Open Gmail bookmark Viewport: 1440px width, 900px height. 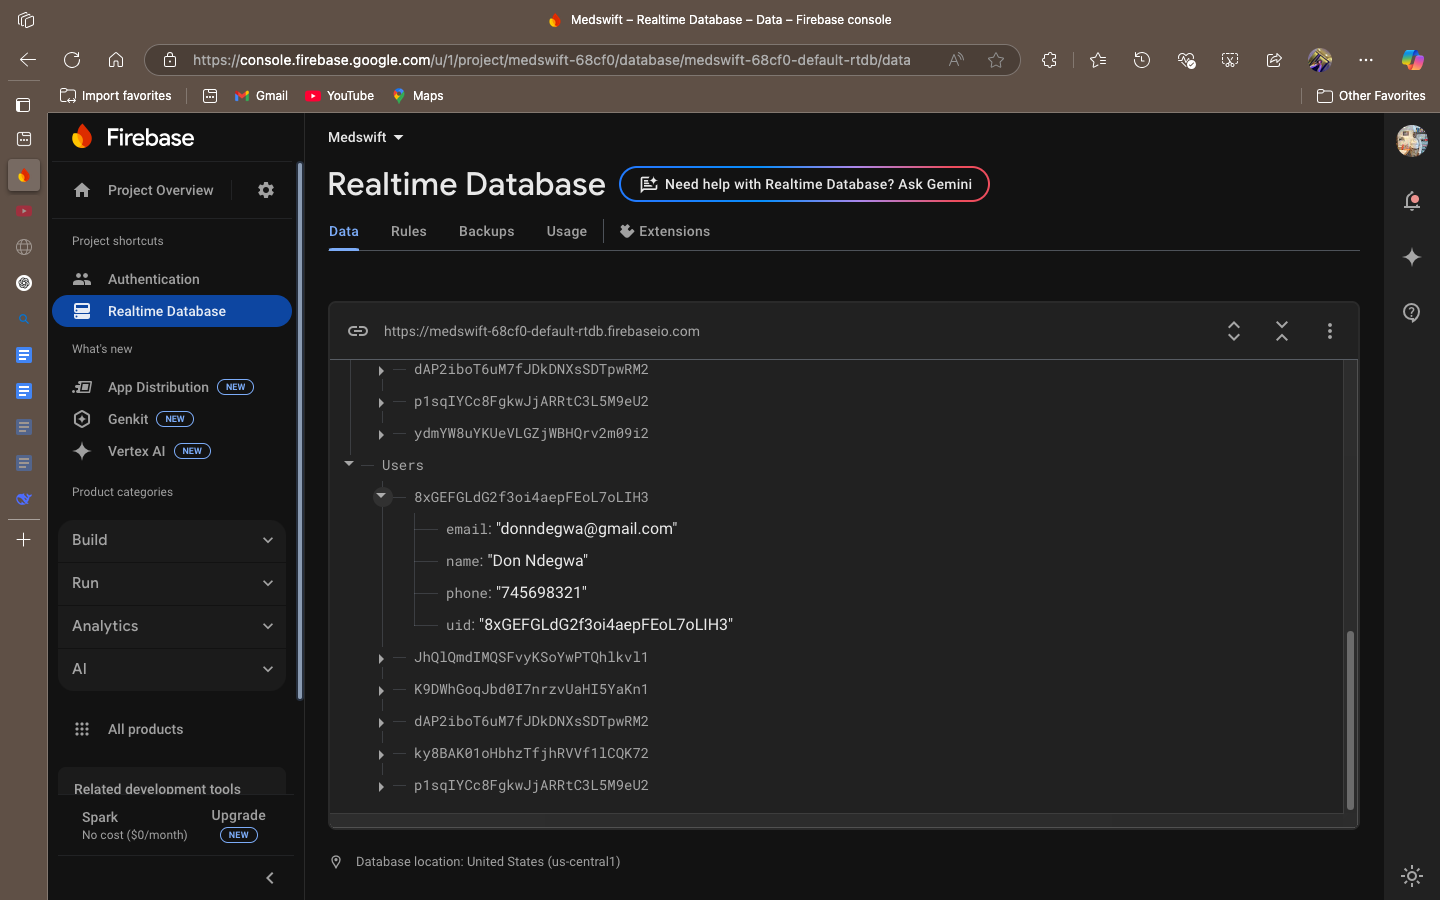click(x=261, y=96)
